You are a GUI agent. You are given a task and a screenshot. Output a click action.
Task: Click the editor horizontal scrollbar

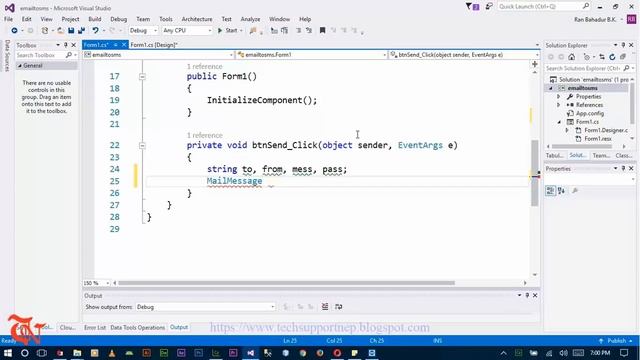click(x=287, y=283)
